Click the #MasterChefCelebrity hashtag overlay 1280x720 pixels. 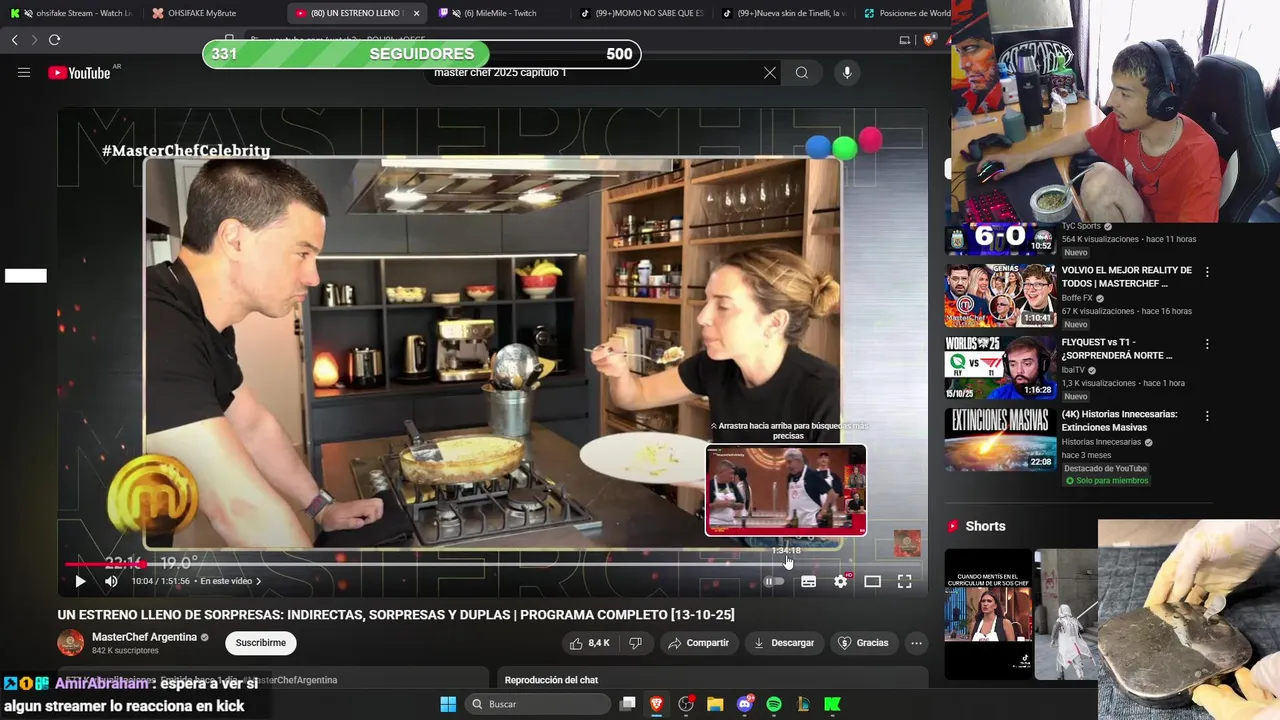pos(186,150)
